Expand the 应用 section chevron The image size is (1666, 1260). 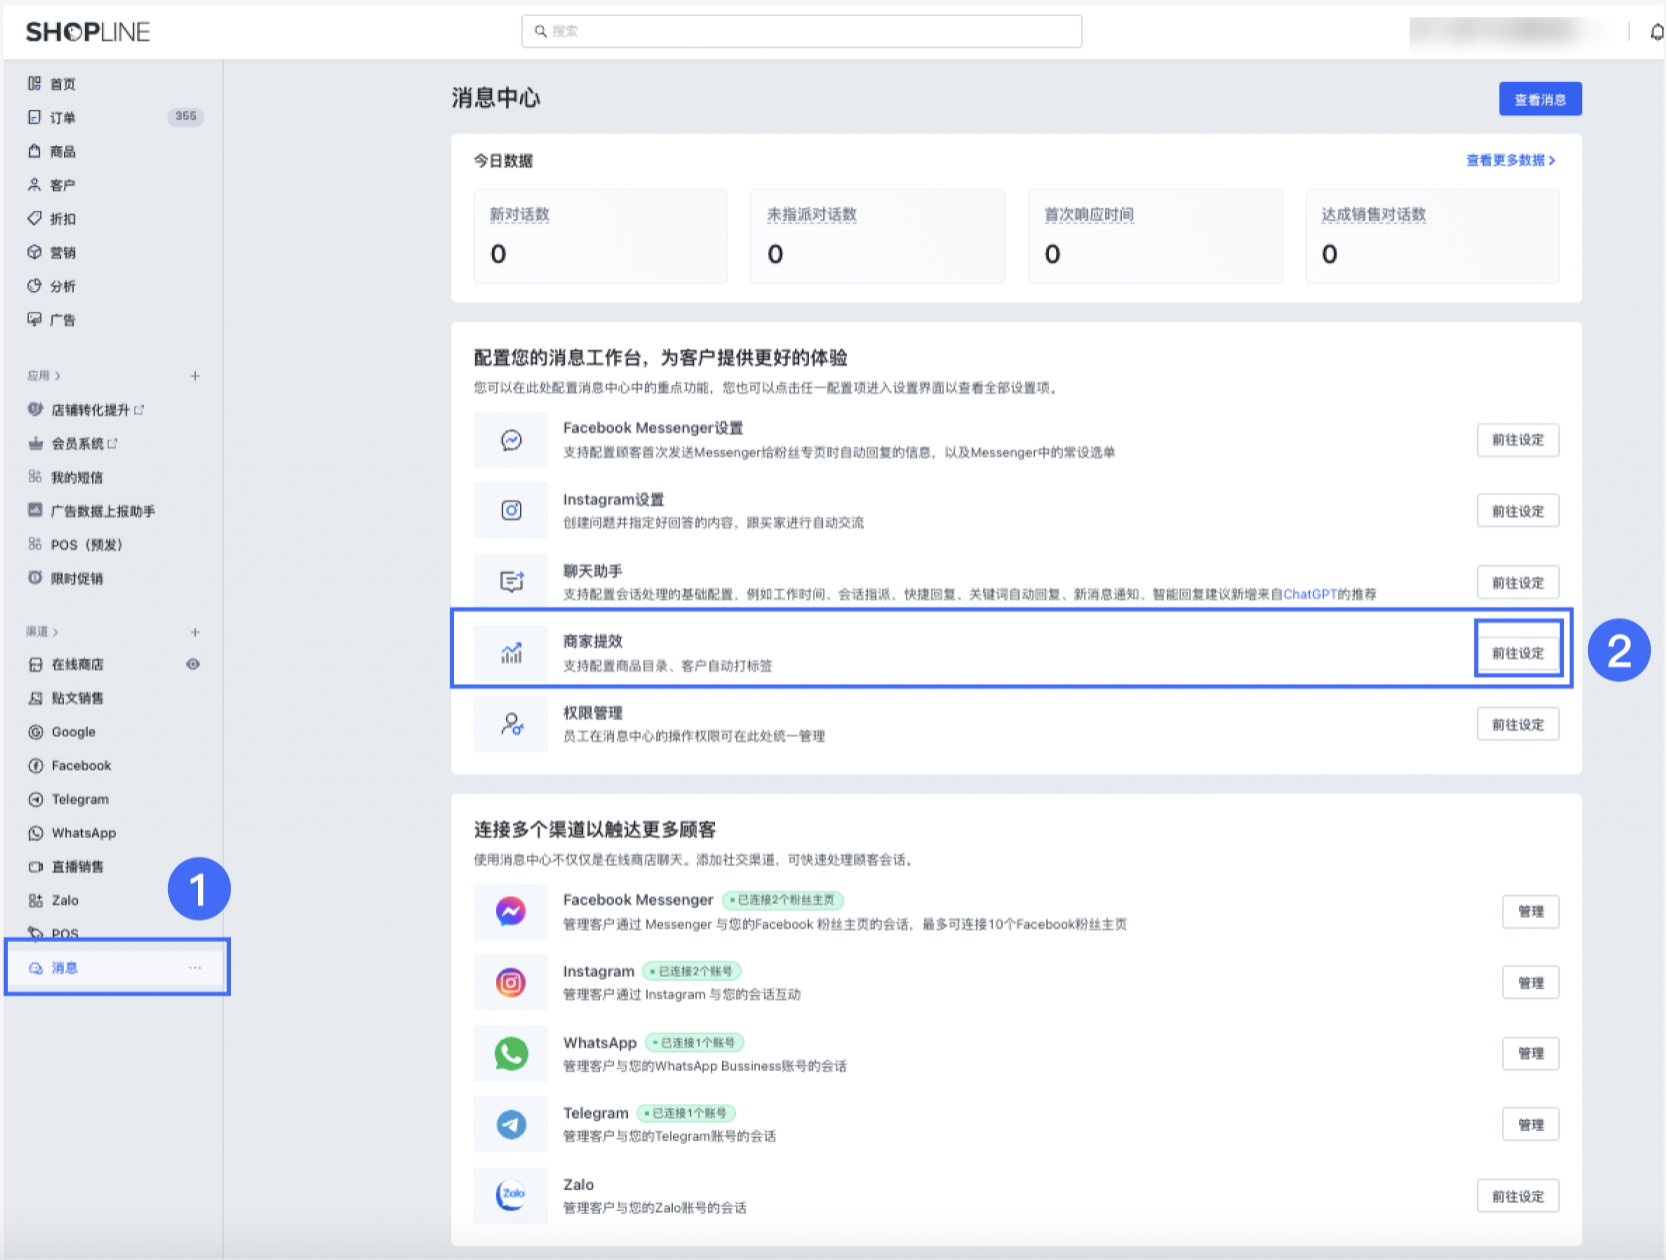tap(58, 376)
